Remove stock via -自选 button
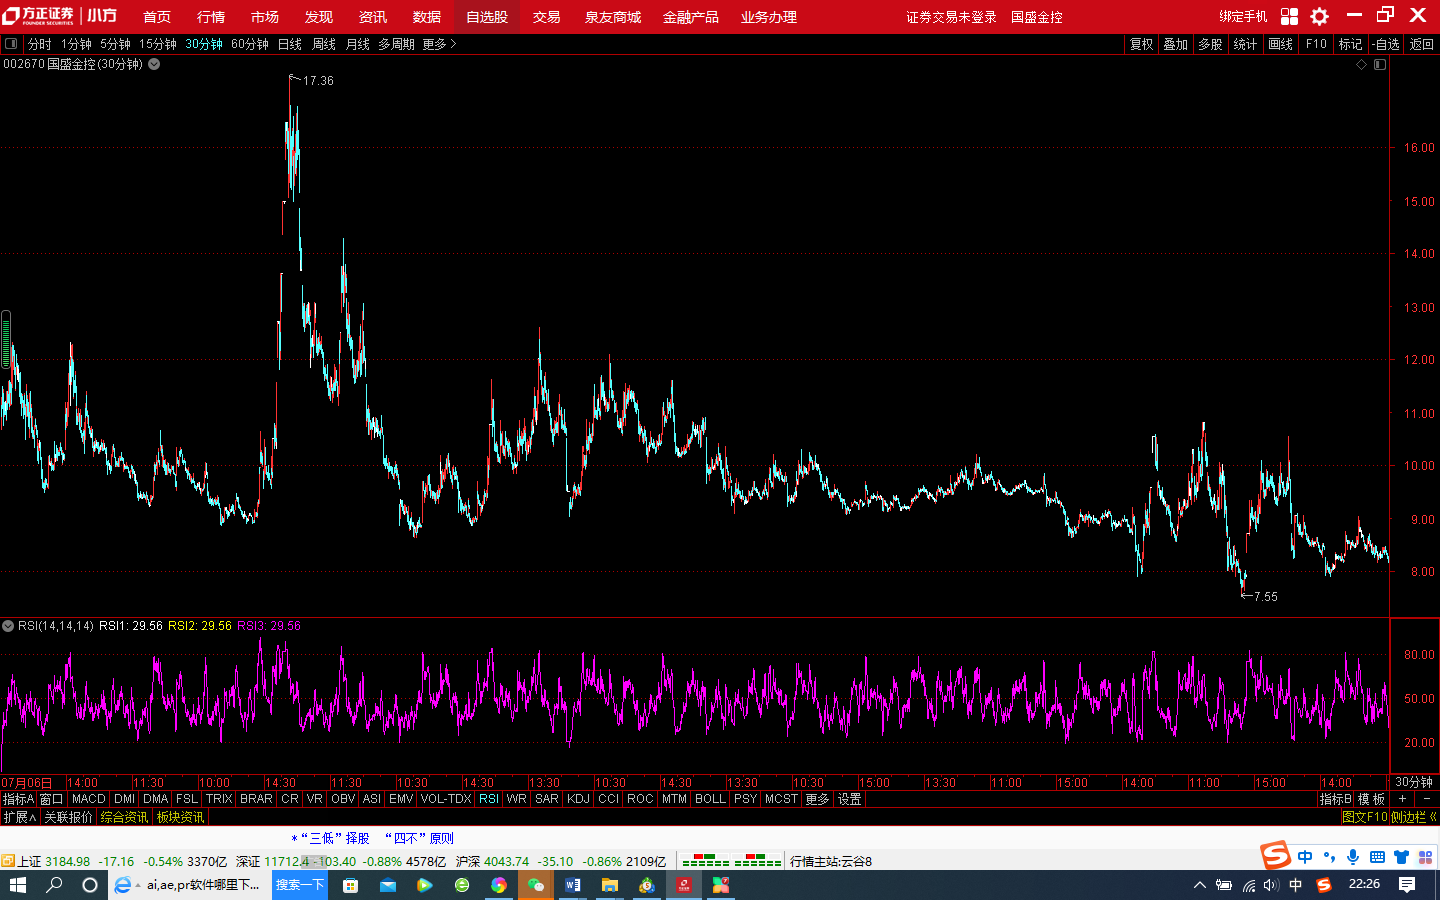 coord(1386,44)
